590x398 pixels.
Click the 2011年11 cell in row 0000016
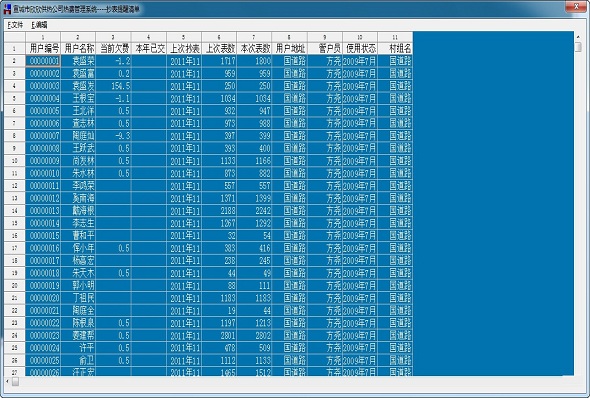(184, 248)
